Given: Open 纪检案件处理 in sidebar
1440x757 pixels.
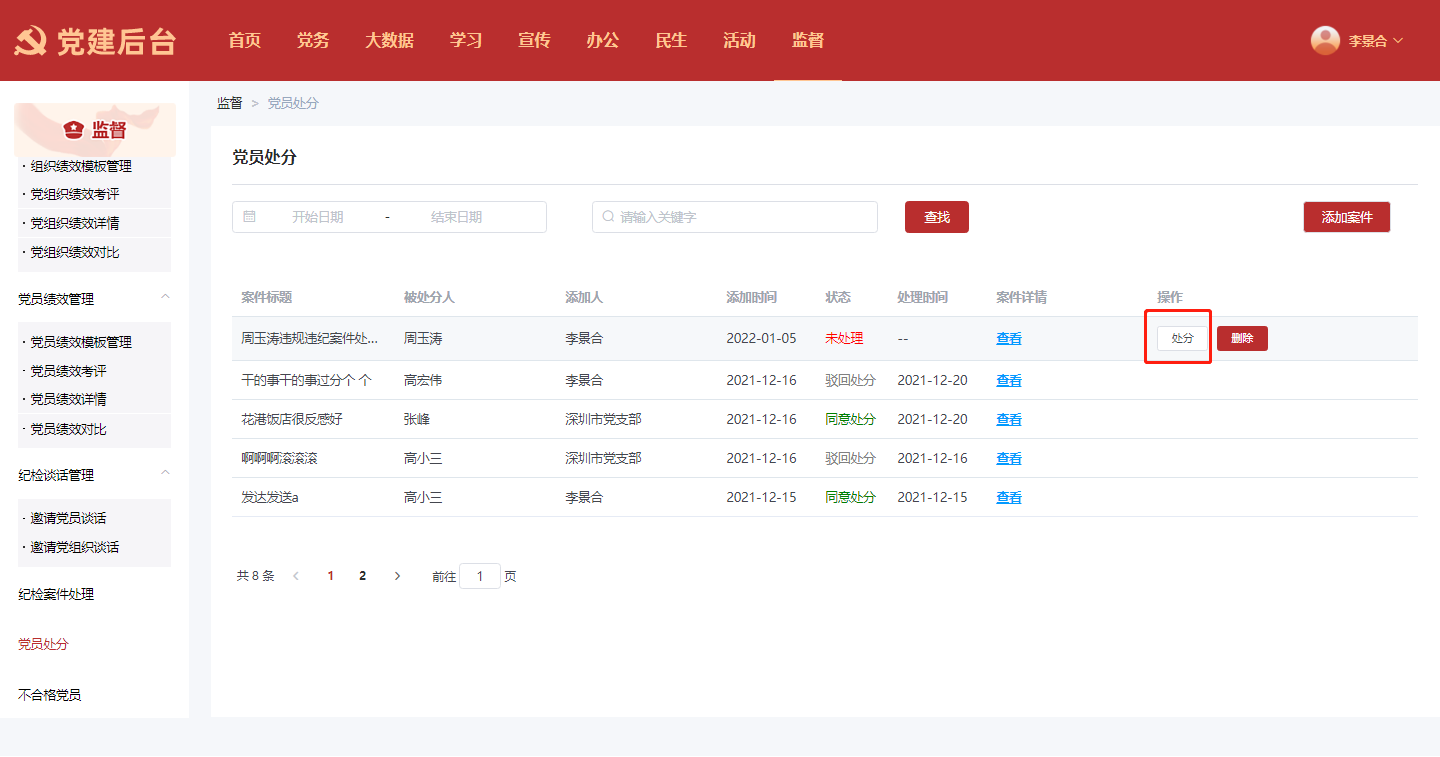Looking at the screenshot, I should [x=56, y=594].
